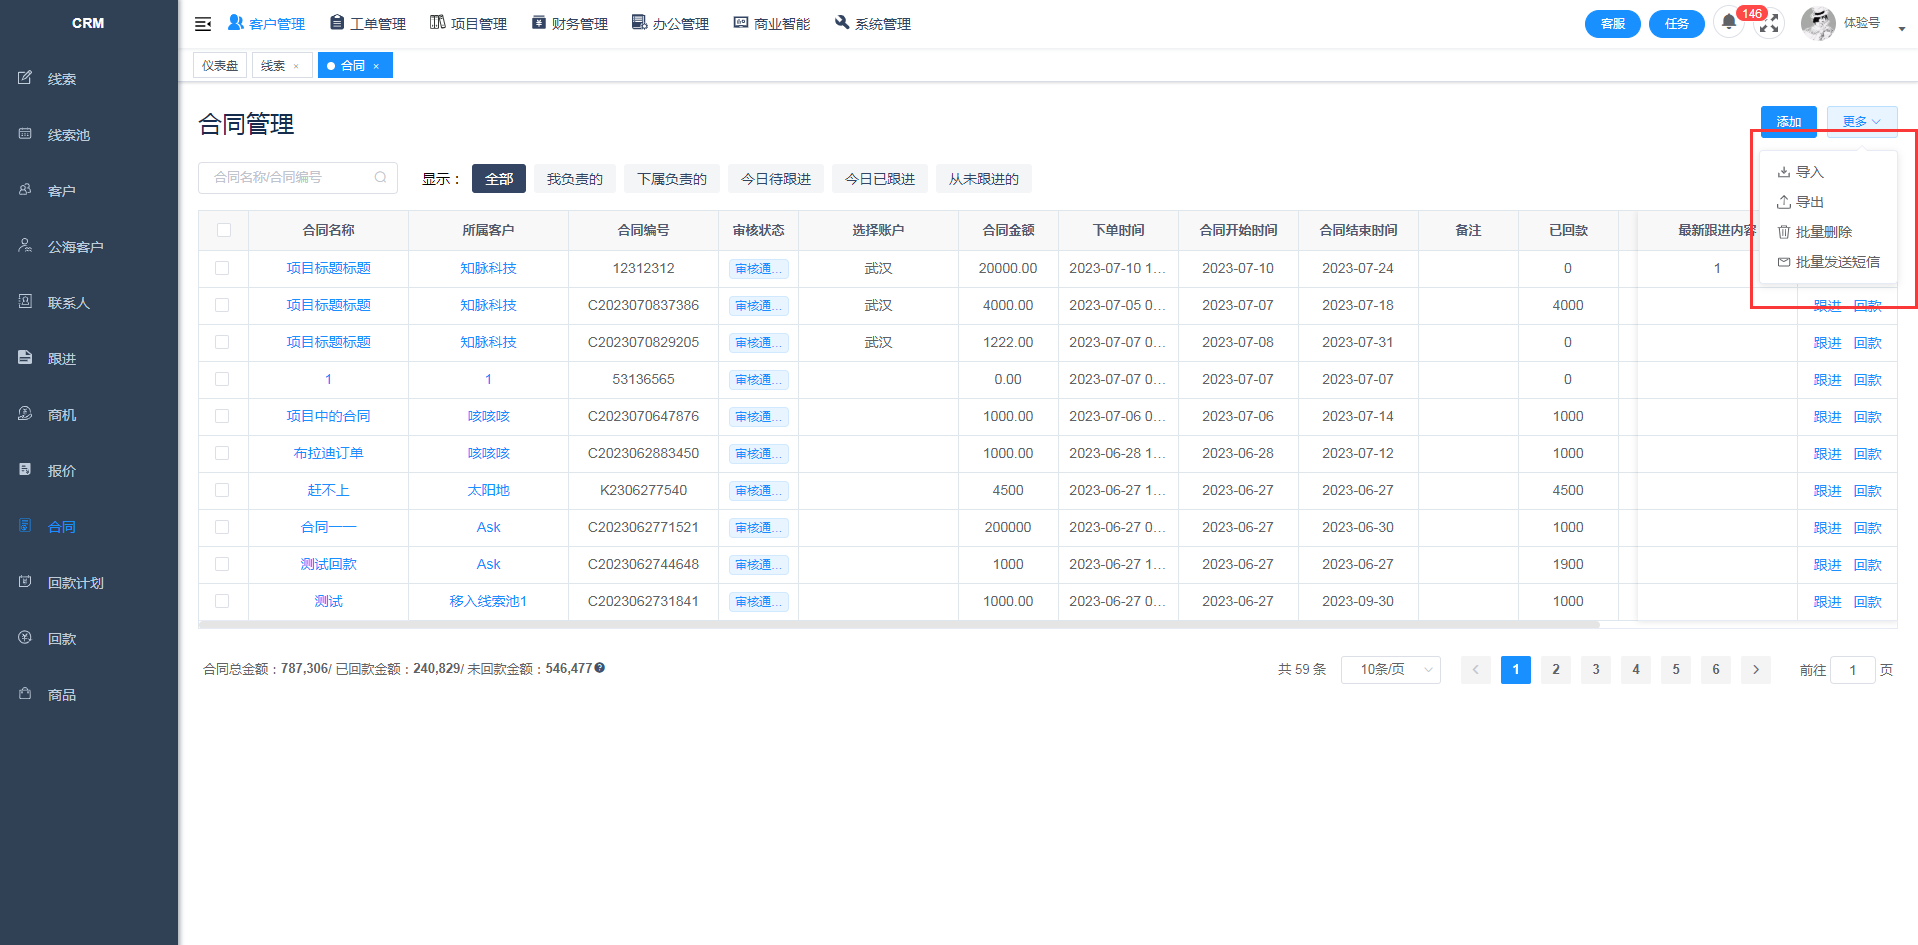This screenshot has height=945, width=1918.
Task: Click the 添加 button to add contract
Action: 1788,121
